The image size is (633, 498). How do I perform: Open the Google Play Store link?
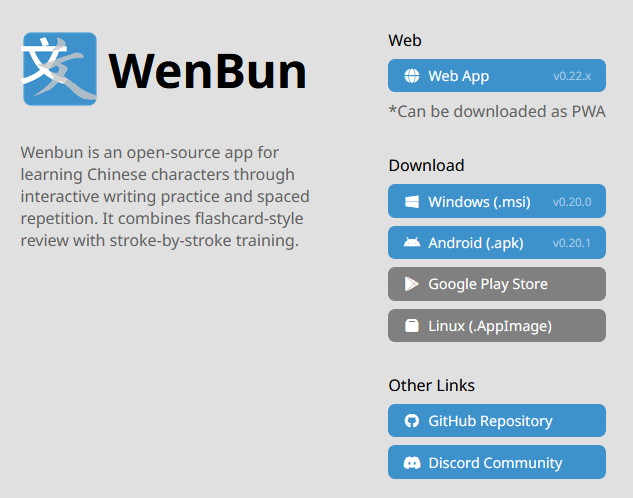tap(497, 284)
